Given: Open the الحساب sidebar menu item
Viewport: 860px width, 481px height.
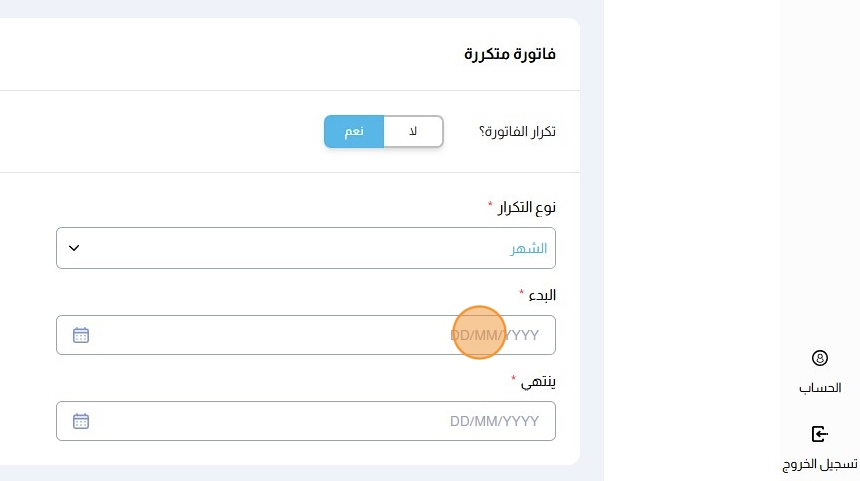Looking at the screenshot, I should [x=820, y=387].
